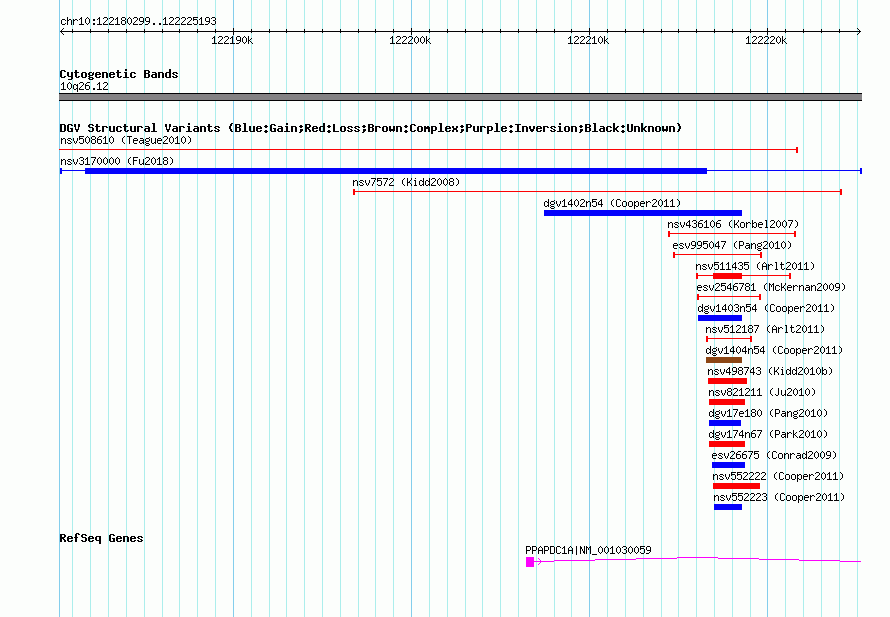The width and height of the screenshot is (890, 617).
Task: Select nsv552222 (Cooper2011) variant label
Action: click(x=778, y=476)
